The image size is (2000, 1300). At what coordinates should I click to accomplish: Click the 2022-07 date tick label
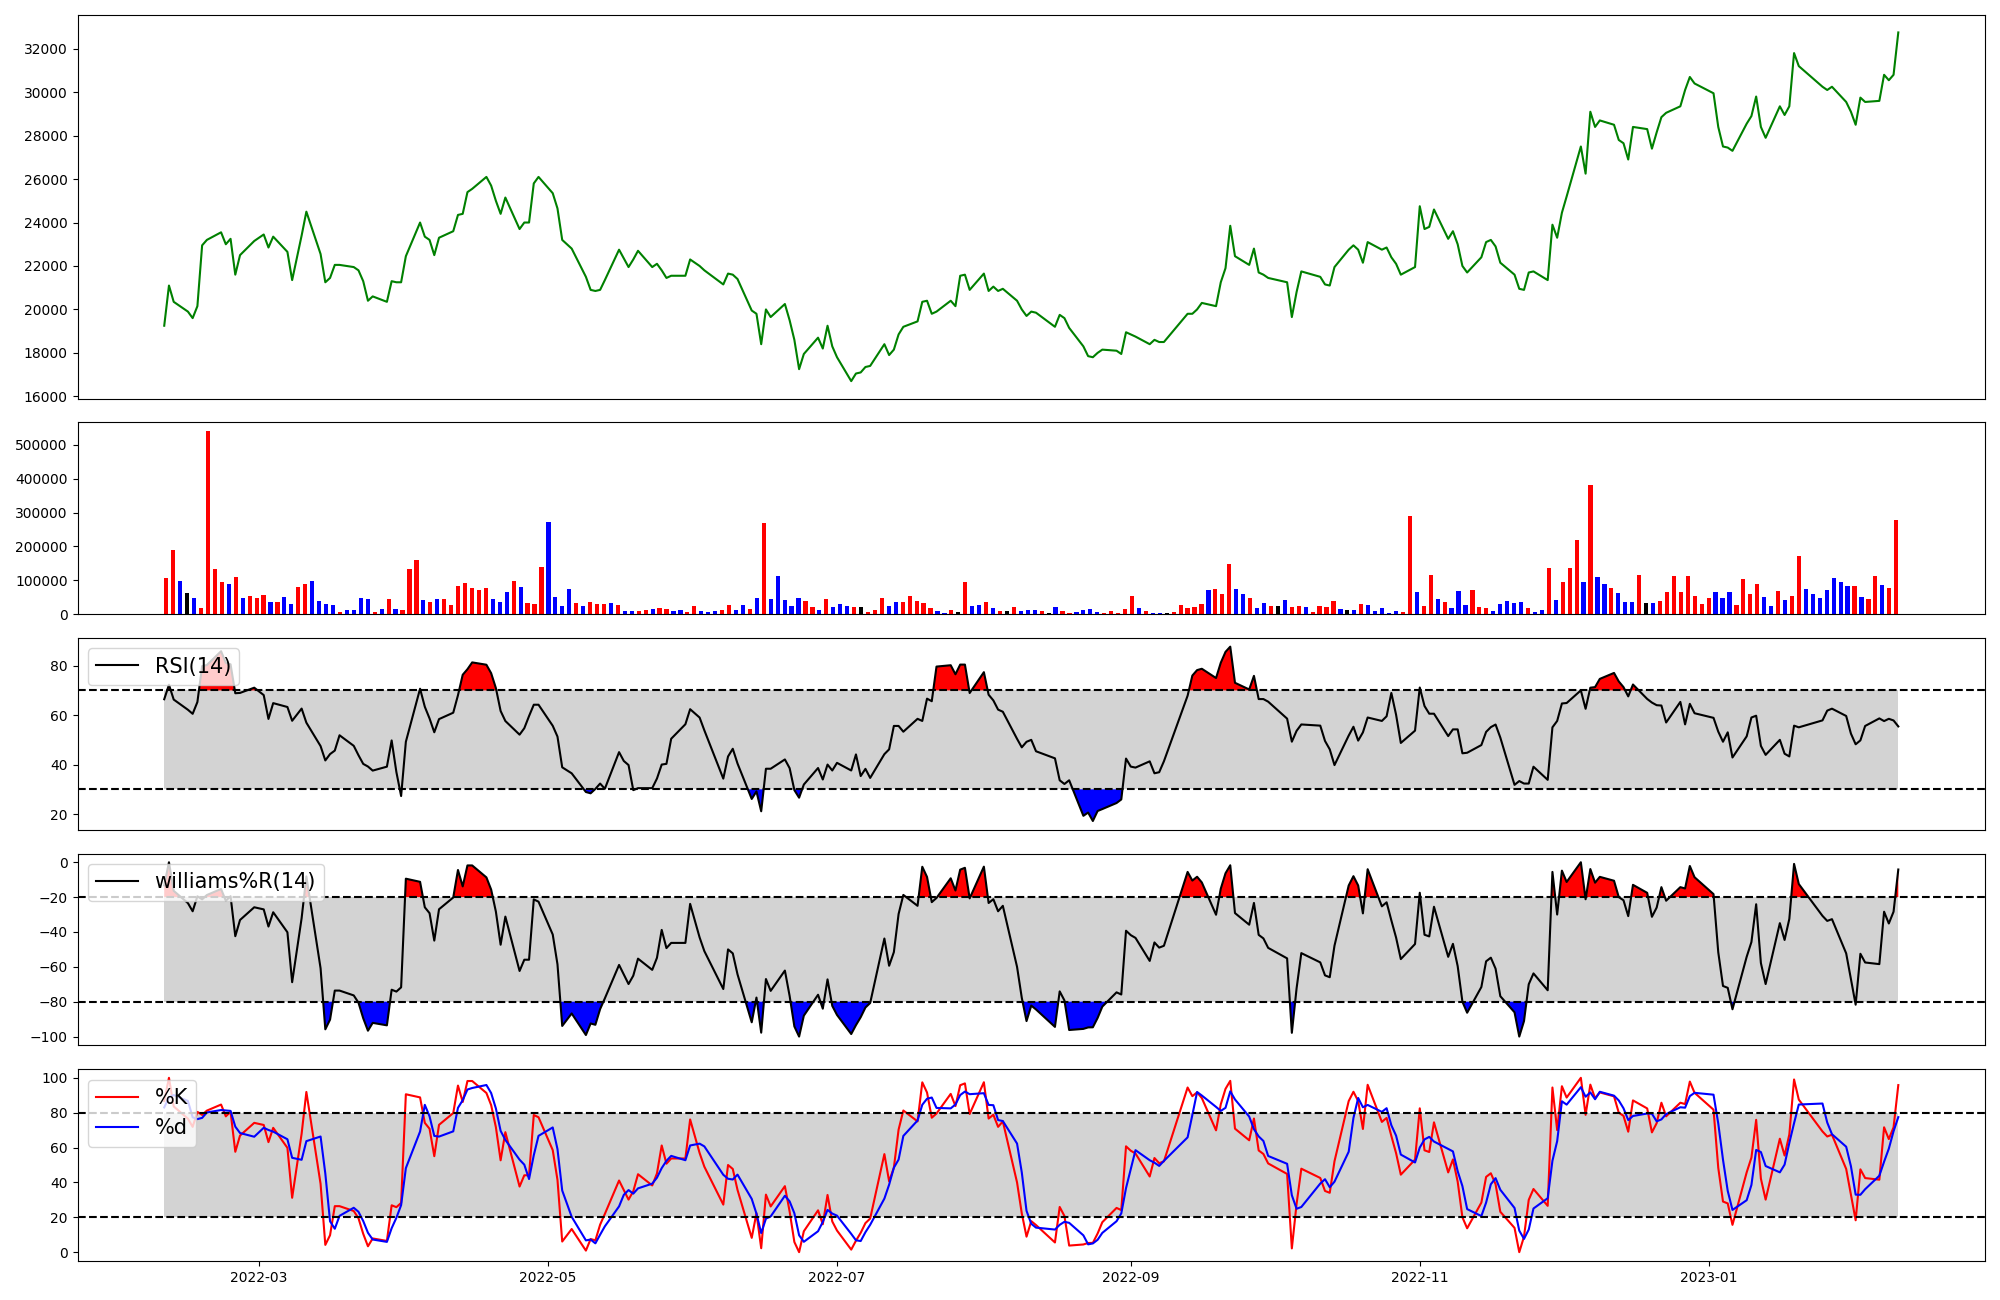click(x=836, y=1277)
